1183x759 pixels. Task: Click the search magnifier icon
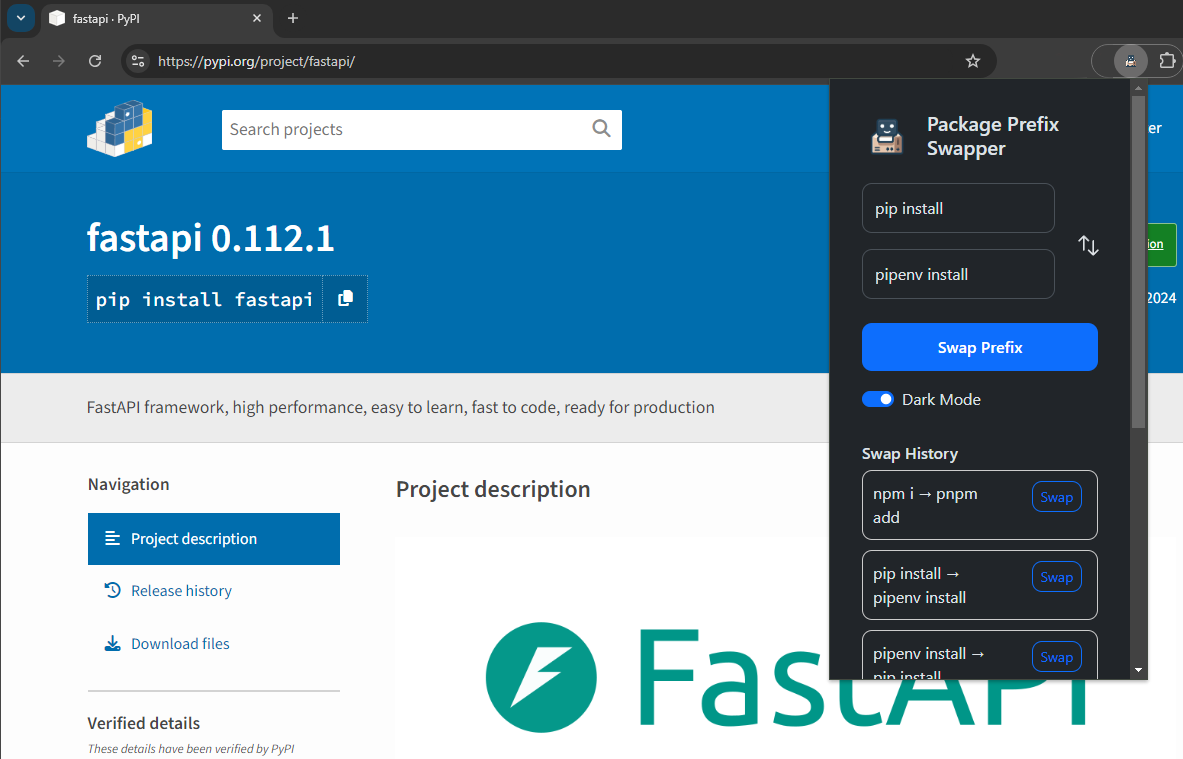point(601,129)
